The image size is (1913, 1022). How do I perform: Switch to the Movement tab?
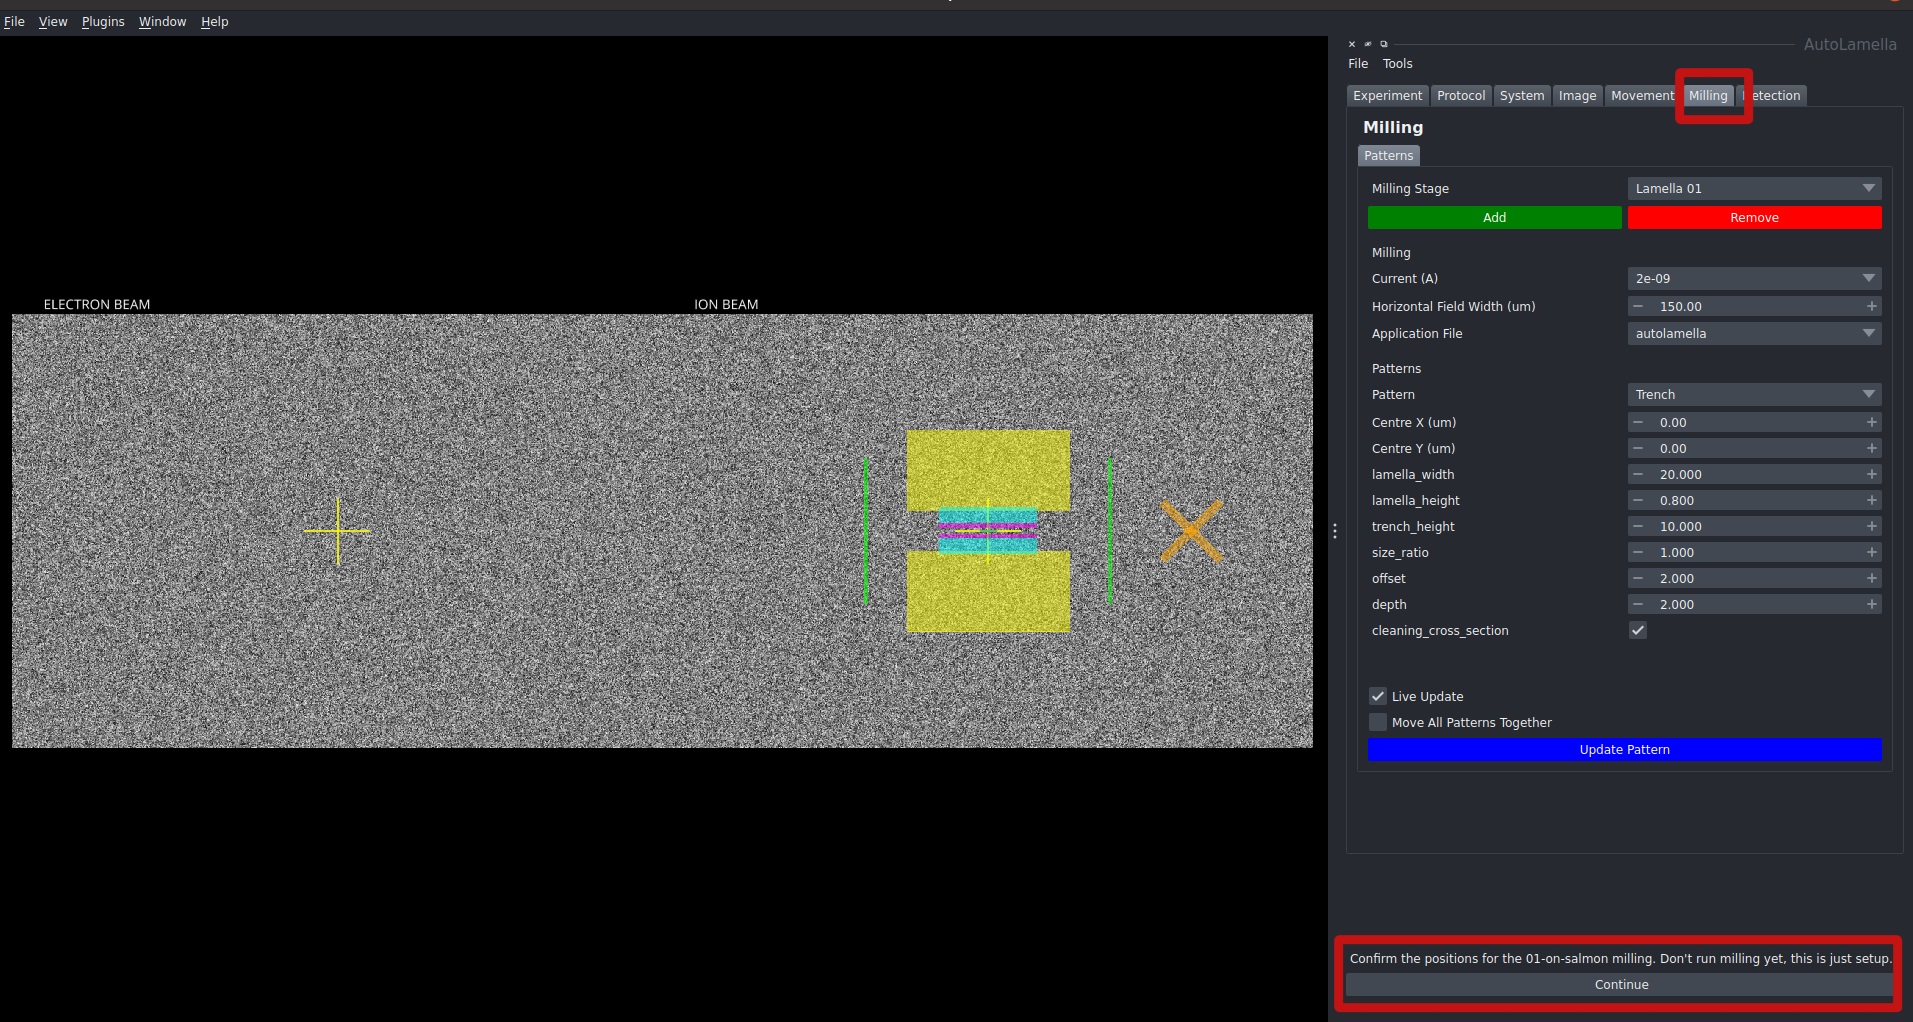(x=1641, y=96)
